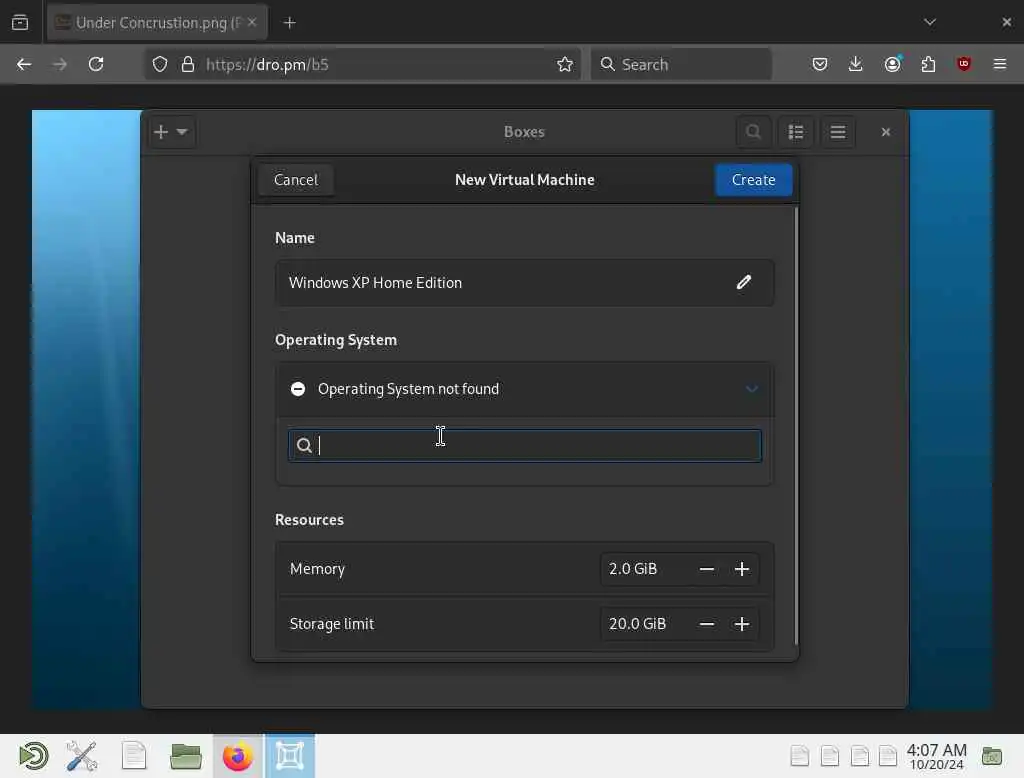Decrease Storage limit with minus button
Screen dimensions: 1024x778
pyautogui.click(x=706, y=624)
